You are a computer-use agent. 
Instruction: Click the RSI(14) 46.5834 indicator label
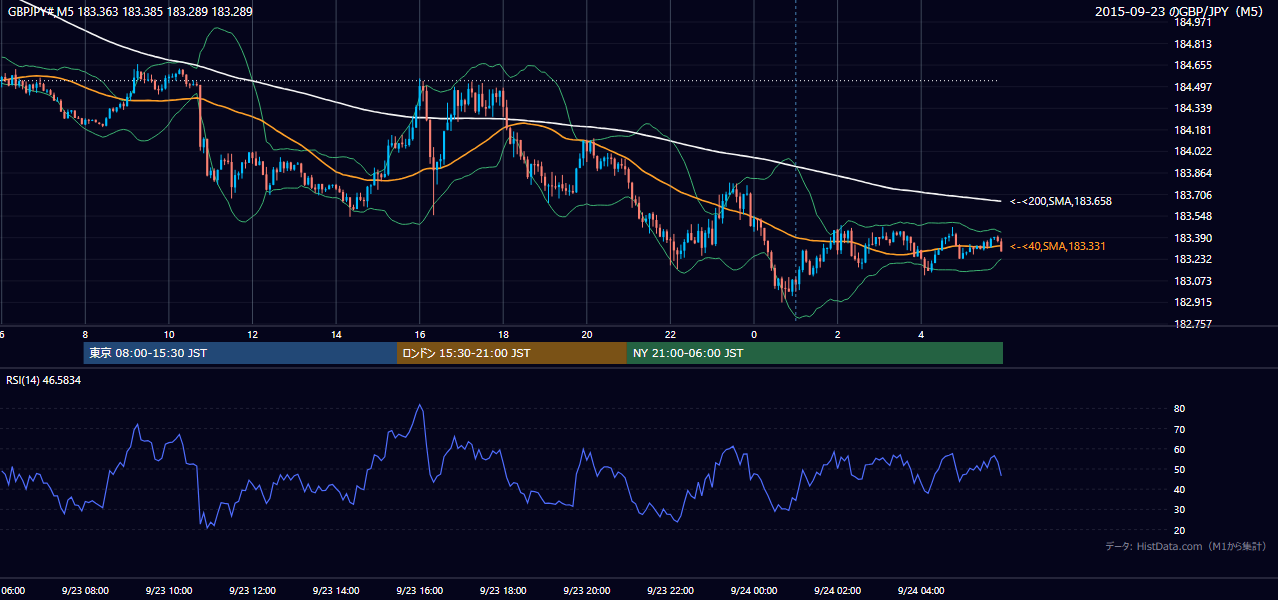coord(44,380)
